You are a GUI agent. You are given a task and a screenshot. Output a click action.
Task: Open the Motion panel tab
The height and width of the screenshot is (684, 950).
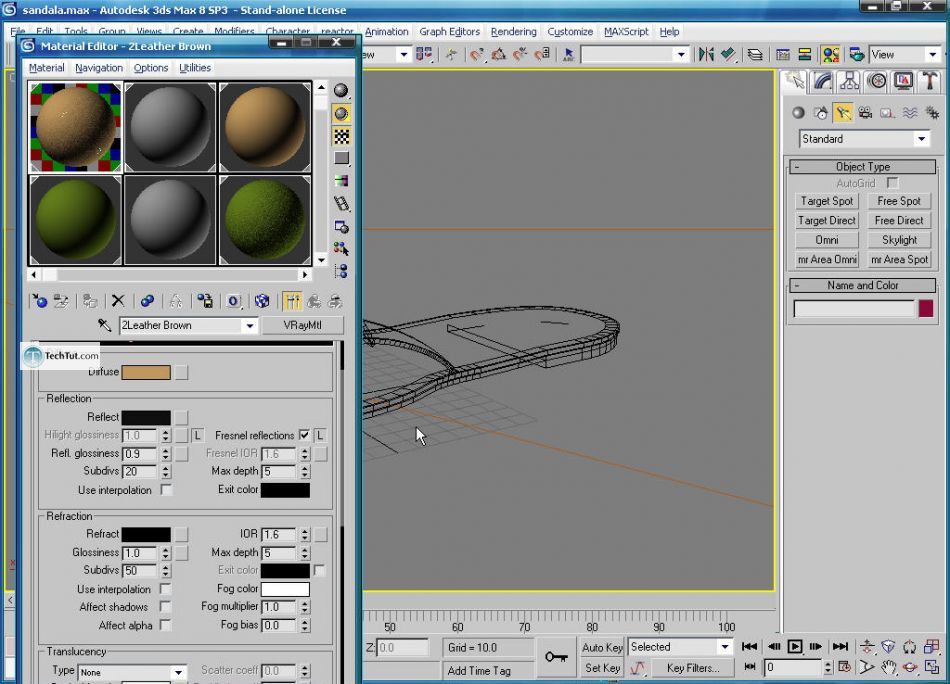pos(877,81)
